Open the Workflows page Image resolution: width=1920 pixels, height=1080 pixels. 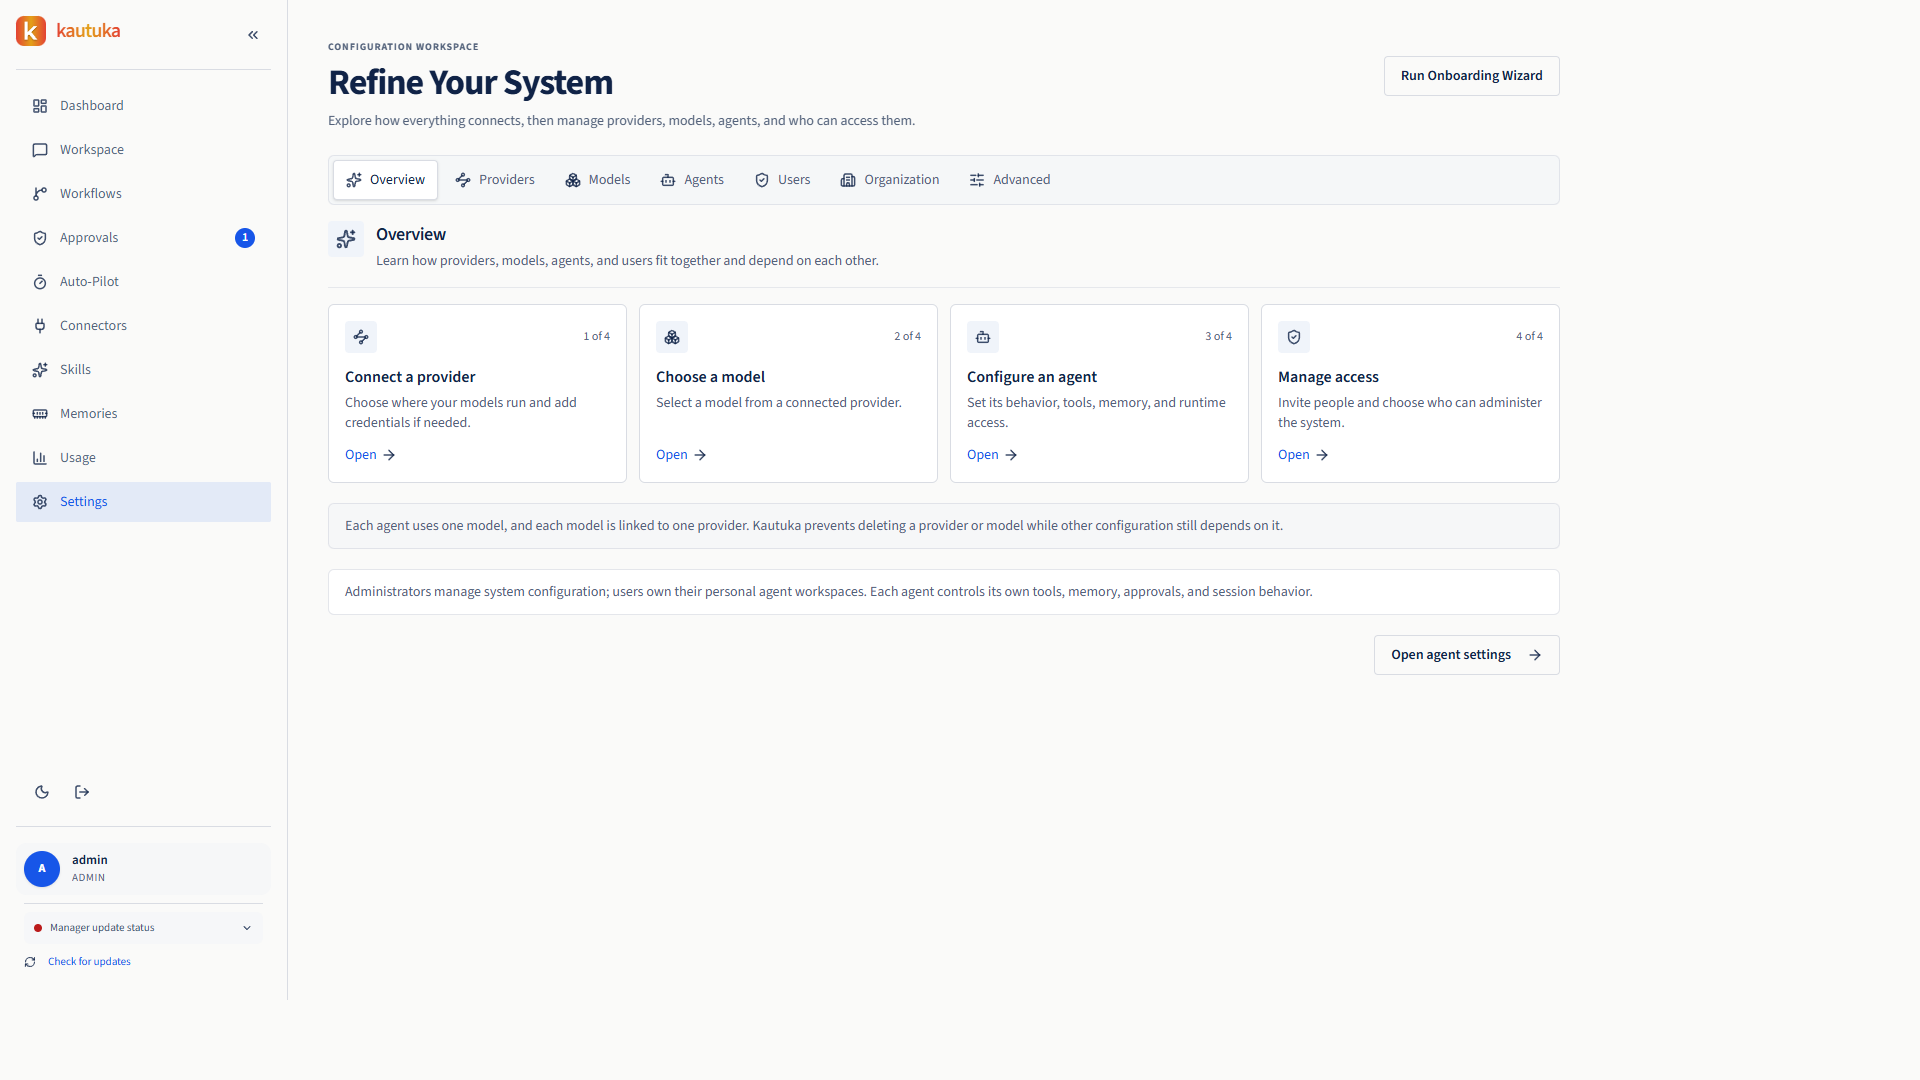143,194
